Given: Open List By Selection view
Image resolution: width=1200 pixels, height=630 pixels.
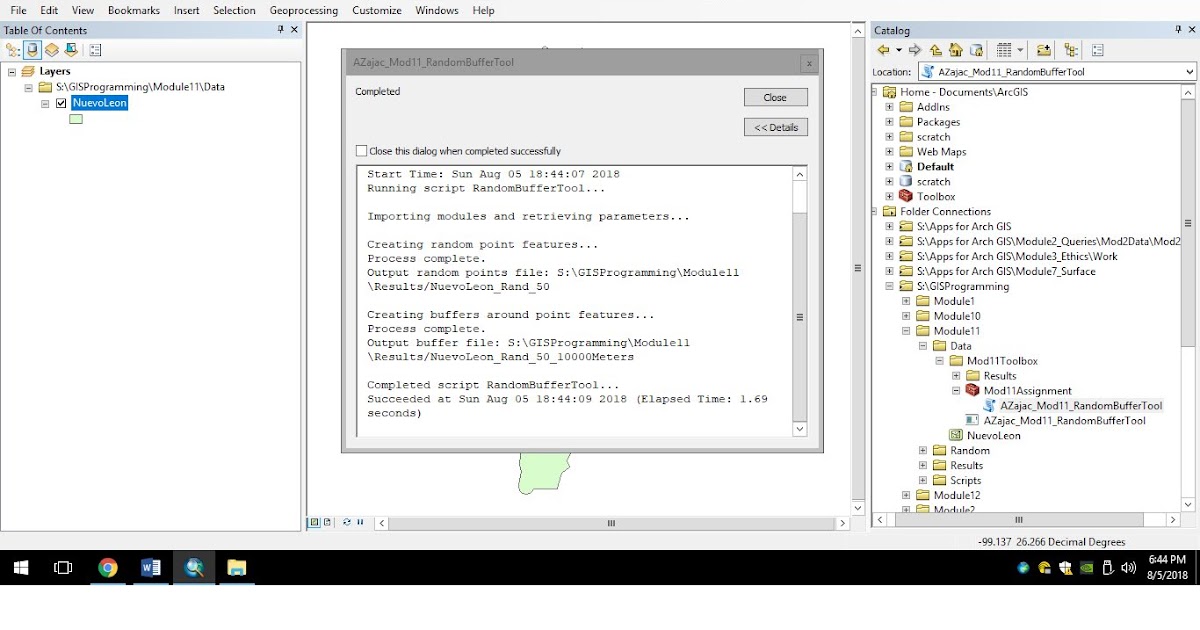Looking at the screenshot, I should pyautogui.click(x=71, y=50).
